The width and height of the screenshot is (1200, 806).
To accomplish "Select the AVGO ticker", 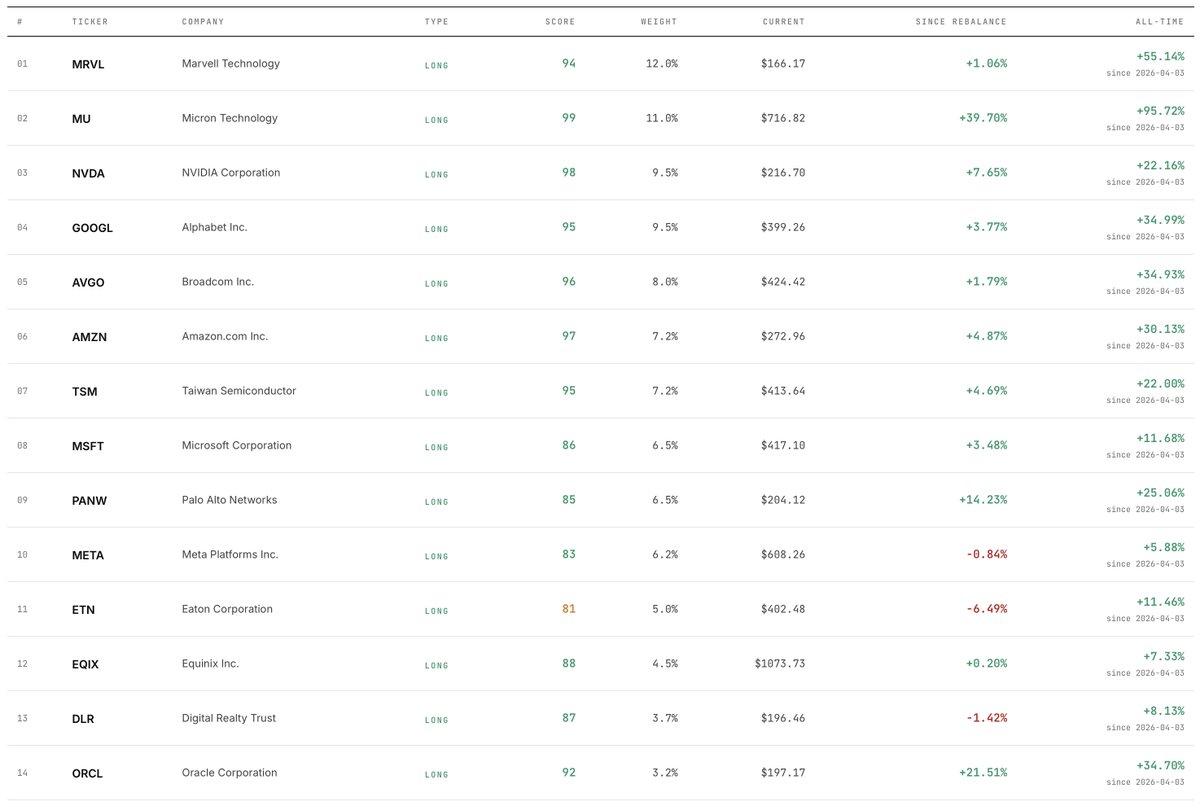I will click(x=88, y=282).
